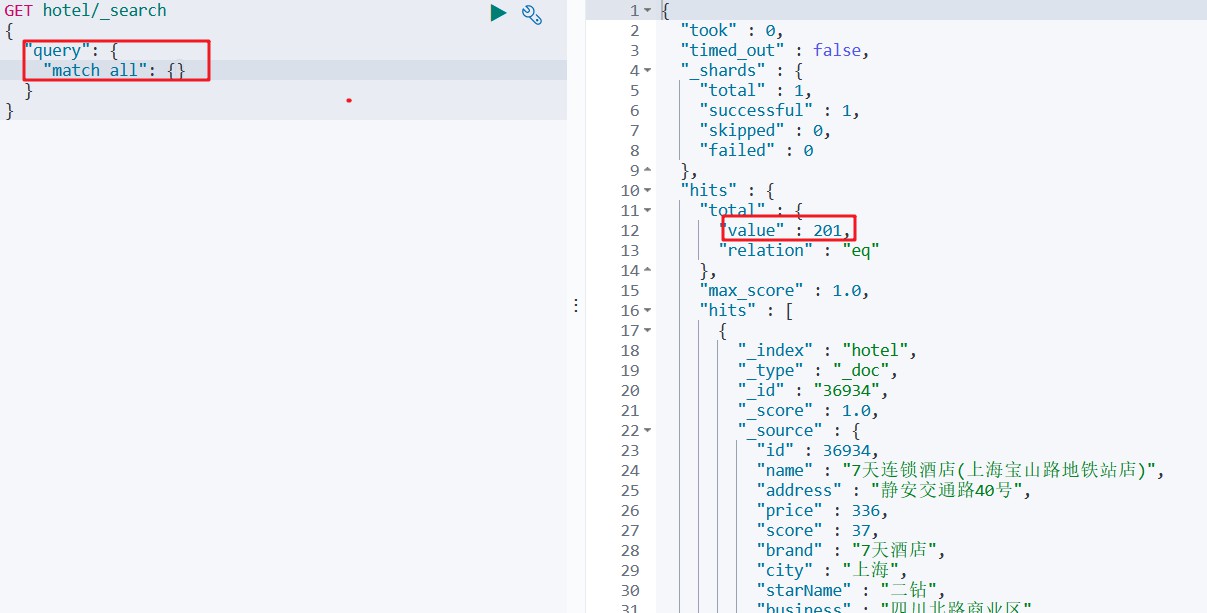Collapse the total block fold arrow on line 11

tap(648, 210)
